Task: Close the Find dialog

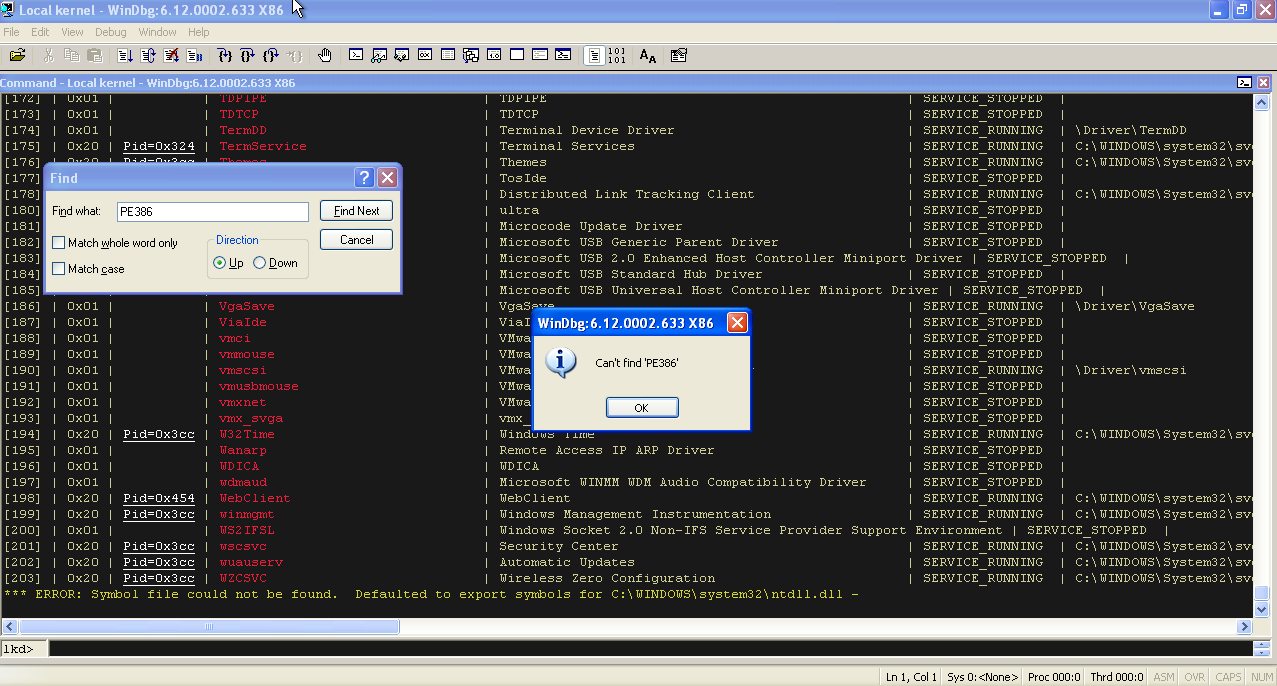Action: 388,178
